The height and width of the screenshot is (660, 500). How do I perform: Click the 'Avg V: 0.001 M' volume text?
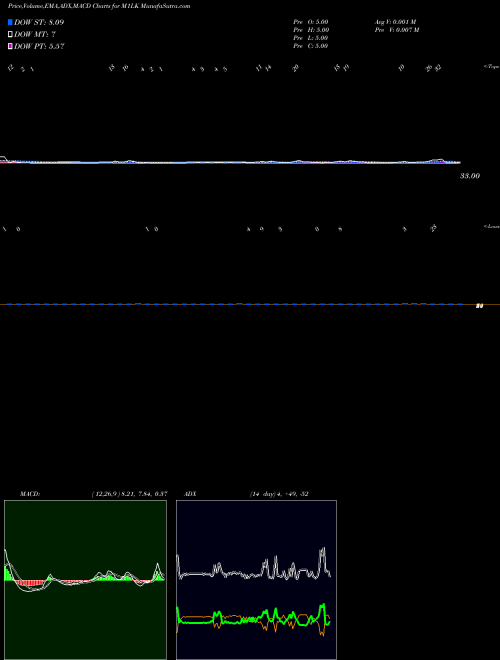coord(396,22)
